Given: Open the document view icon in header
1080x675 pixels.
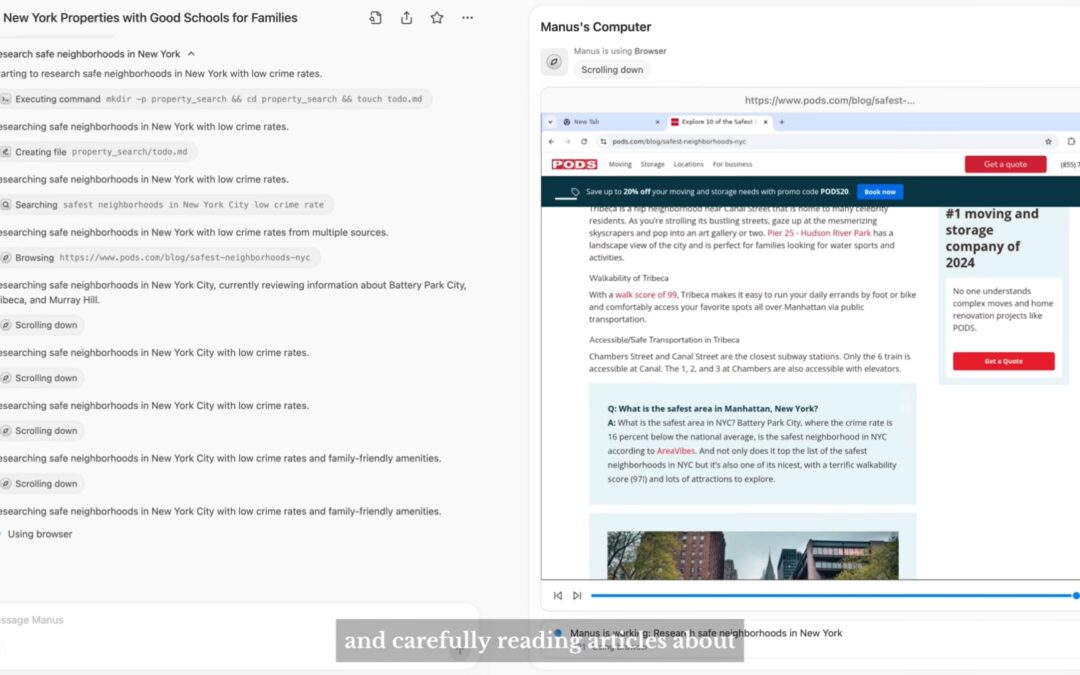Looking at the screenshot, I should 375,18.
